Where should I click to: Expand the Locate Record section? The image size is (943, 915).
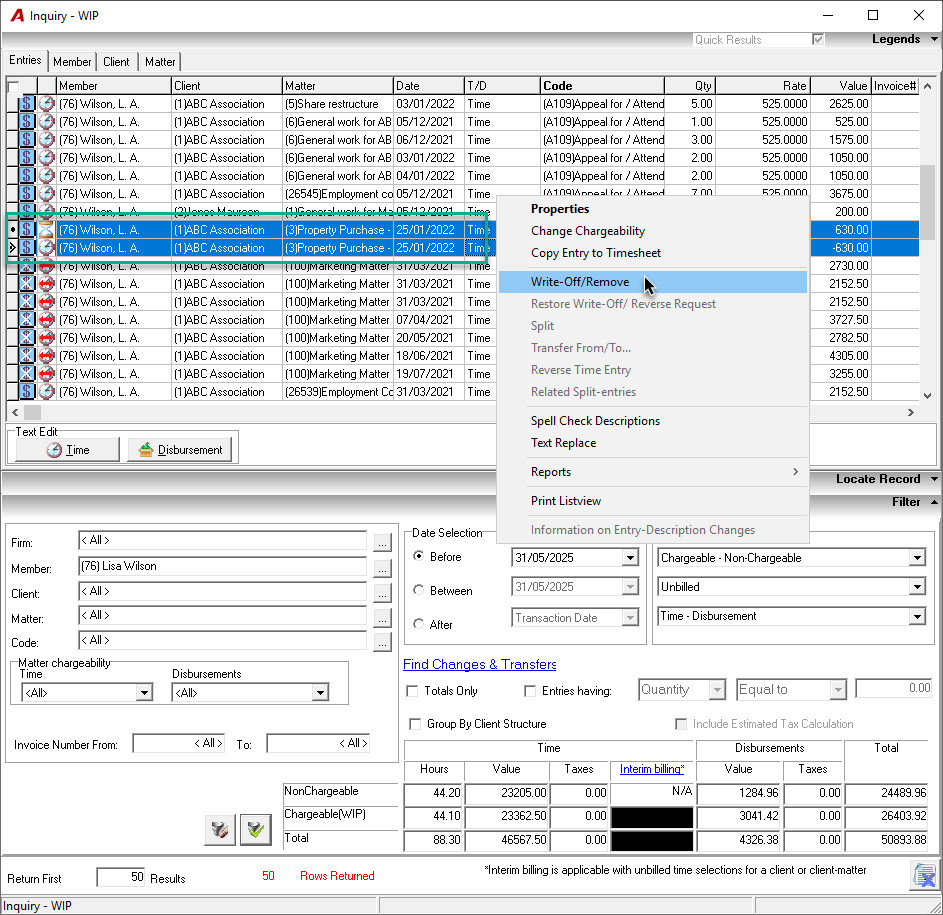pyautogui.click(x=934, y=479)
